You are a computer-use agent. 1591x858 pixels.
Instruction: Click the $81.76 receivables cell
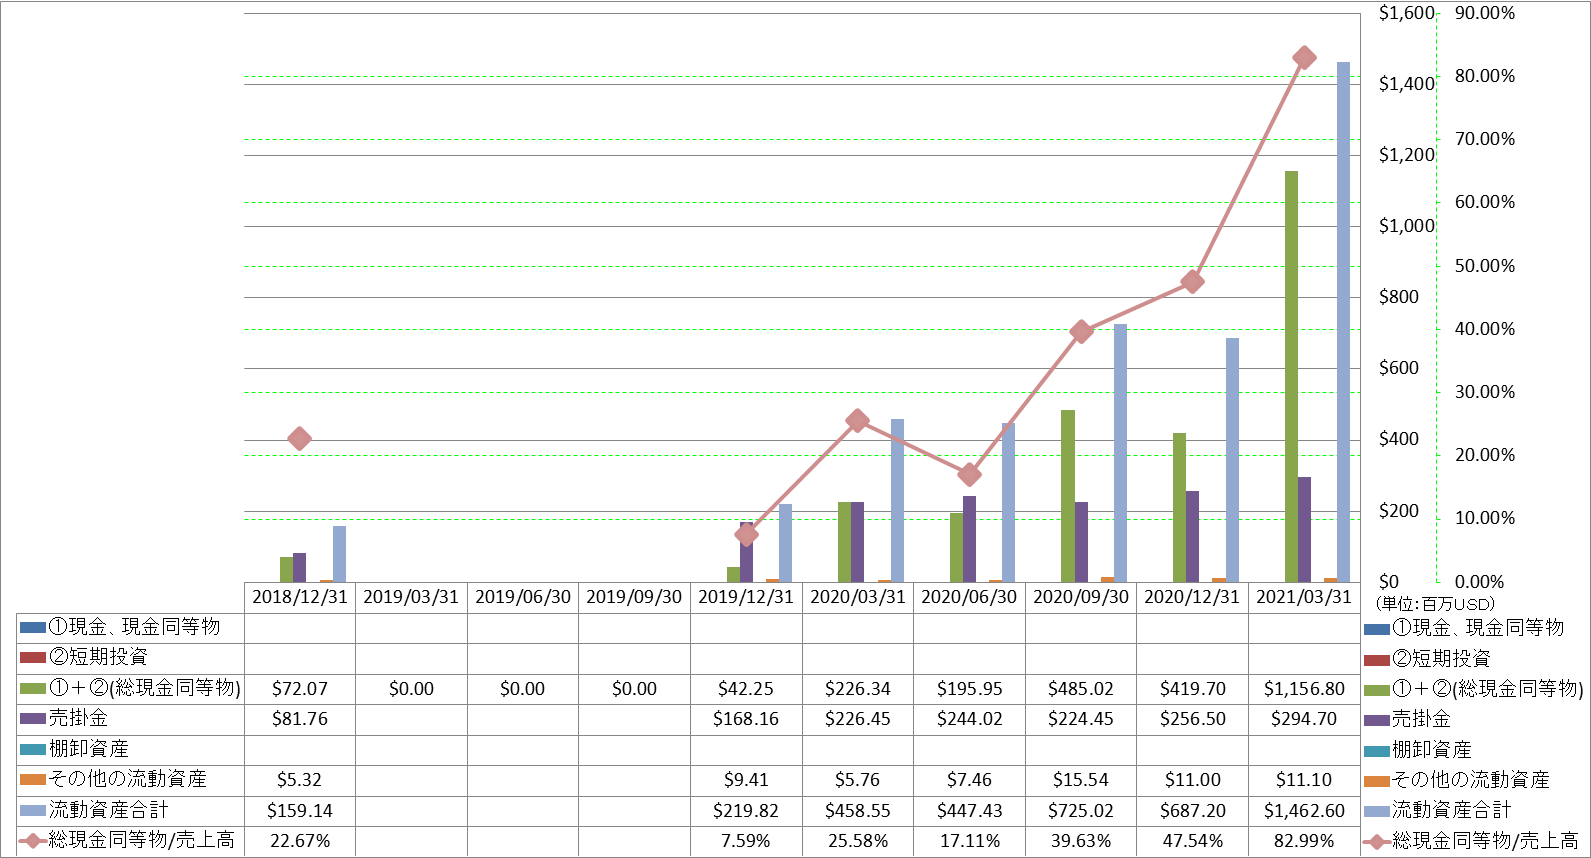[x=300, y=719]
